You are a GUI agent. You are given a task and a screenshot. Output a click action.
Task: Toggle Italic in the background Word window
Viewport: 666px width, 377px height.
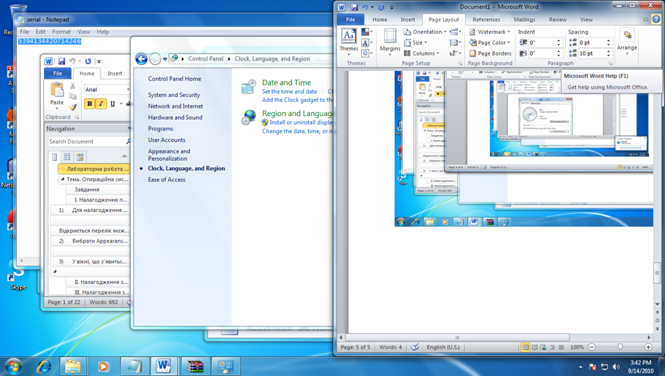(101, 104)
